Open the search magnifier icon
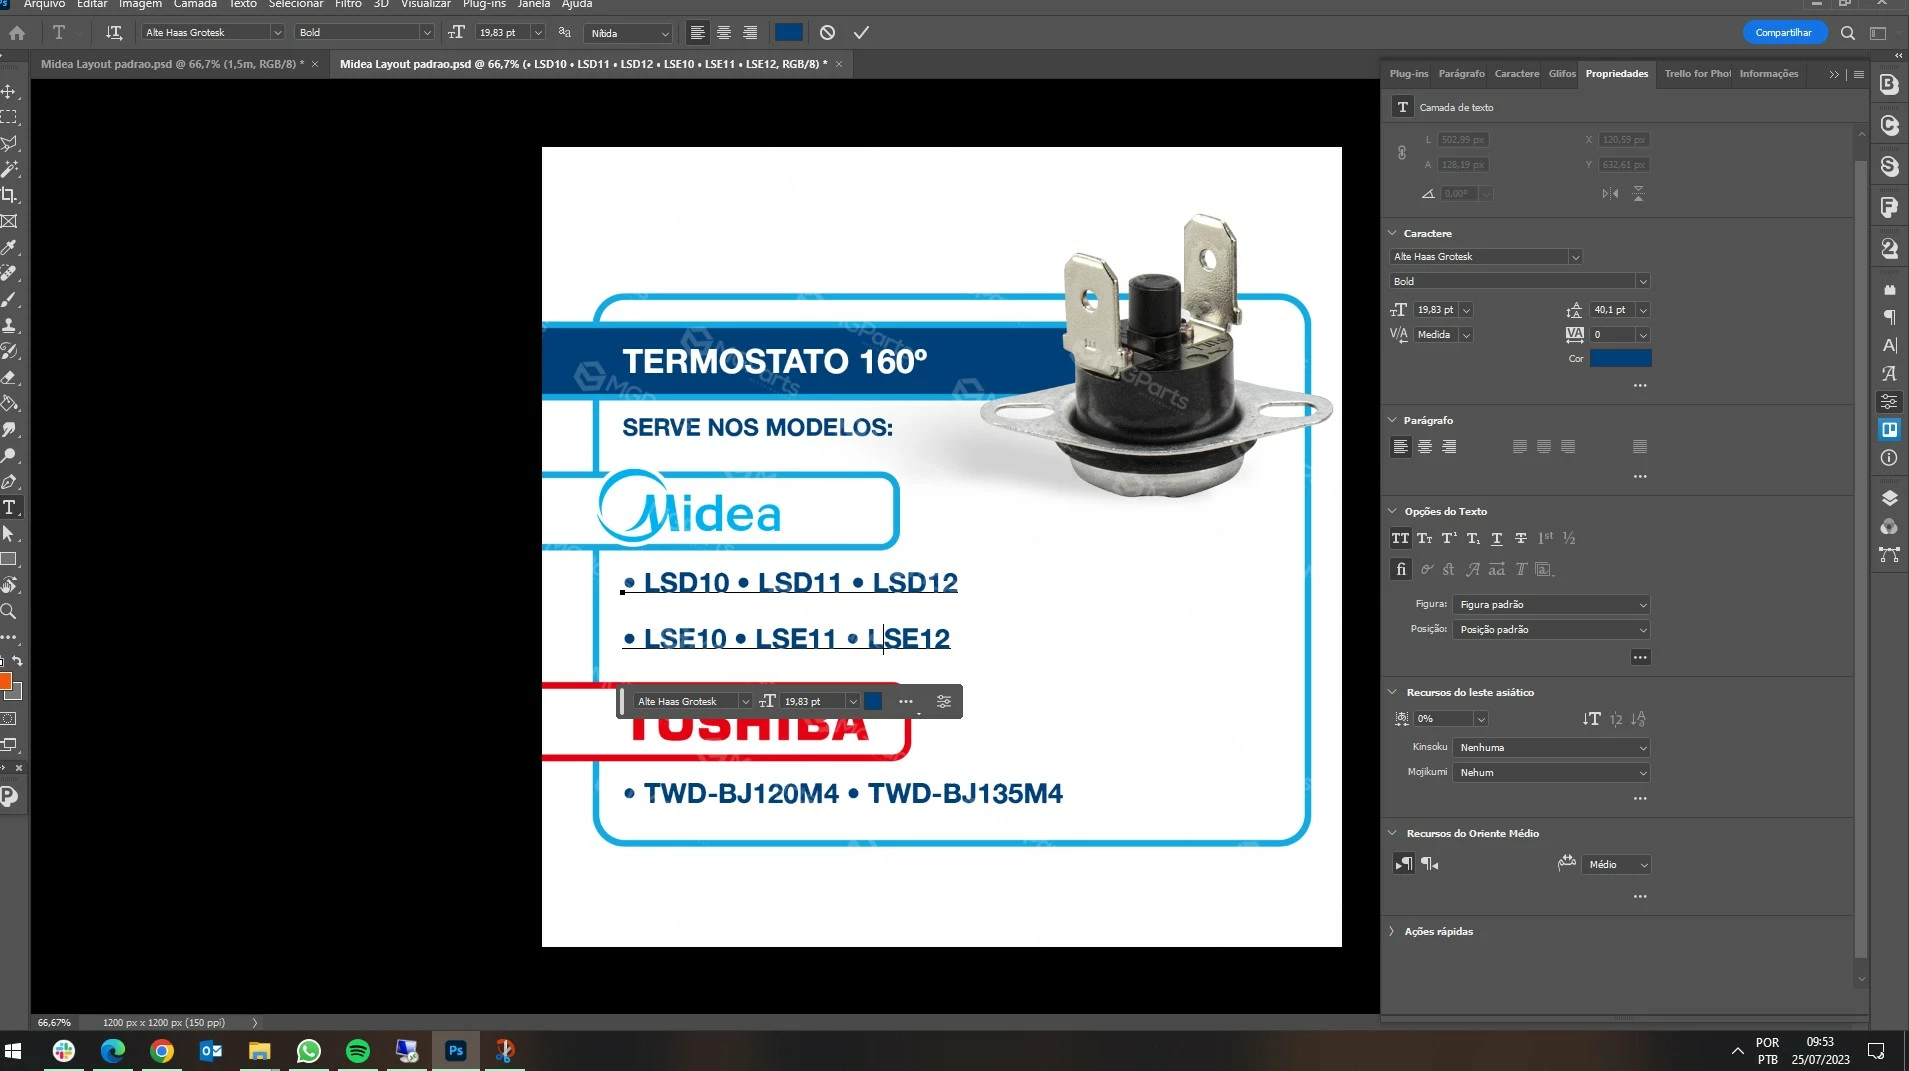The height and width of the screenshot is (1071, 1909). click(1848, 33)
